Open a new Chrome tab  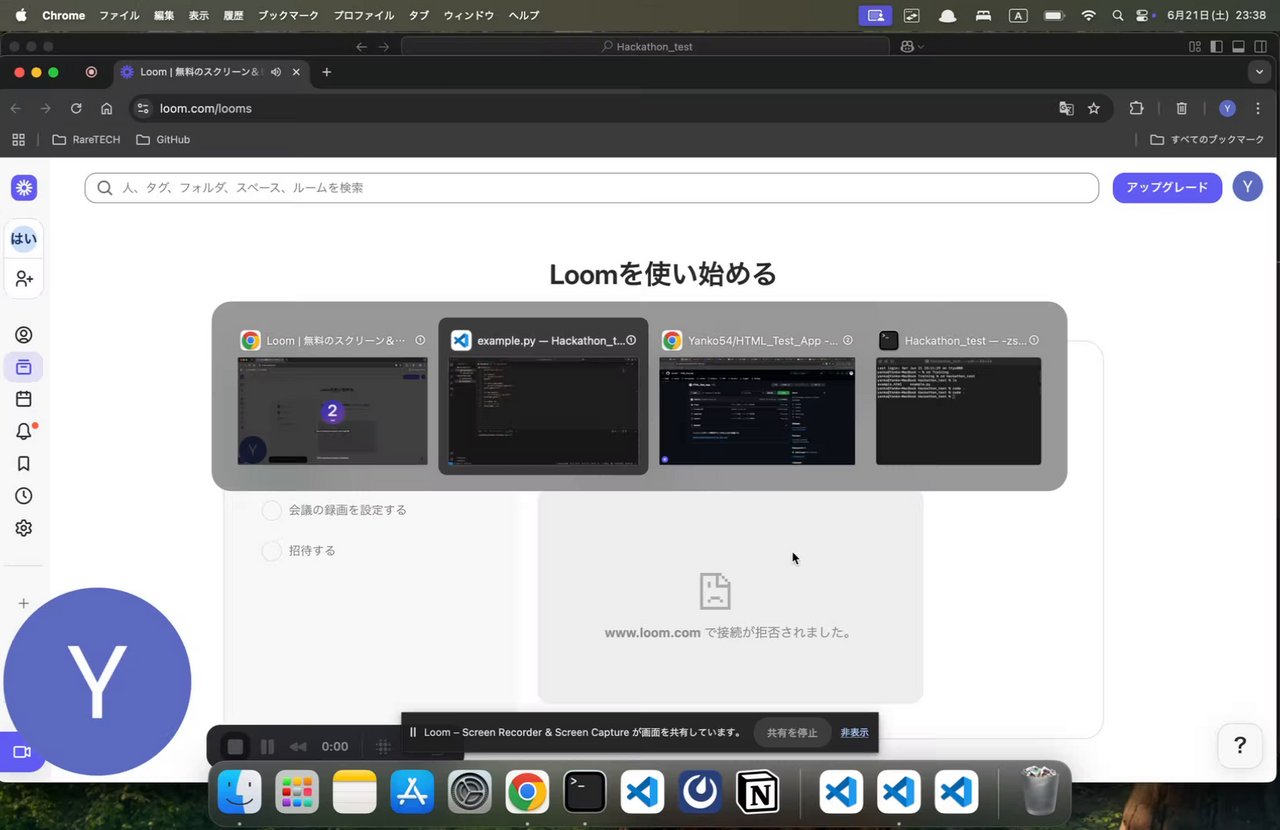326,72
